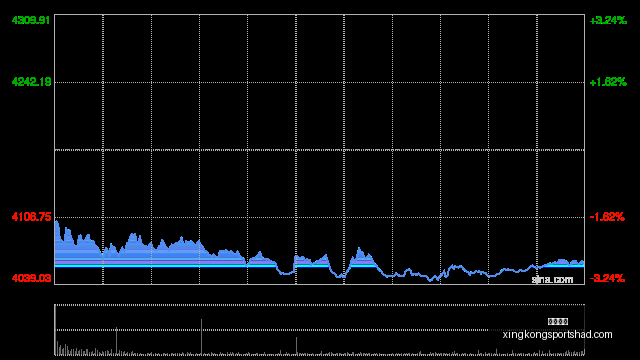Viewport: 640px width, 360px height.
Task: Open the xingkongsportshad.com watermark link
Action: tap(558, 335)
